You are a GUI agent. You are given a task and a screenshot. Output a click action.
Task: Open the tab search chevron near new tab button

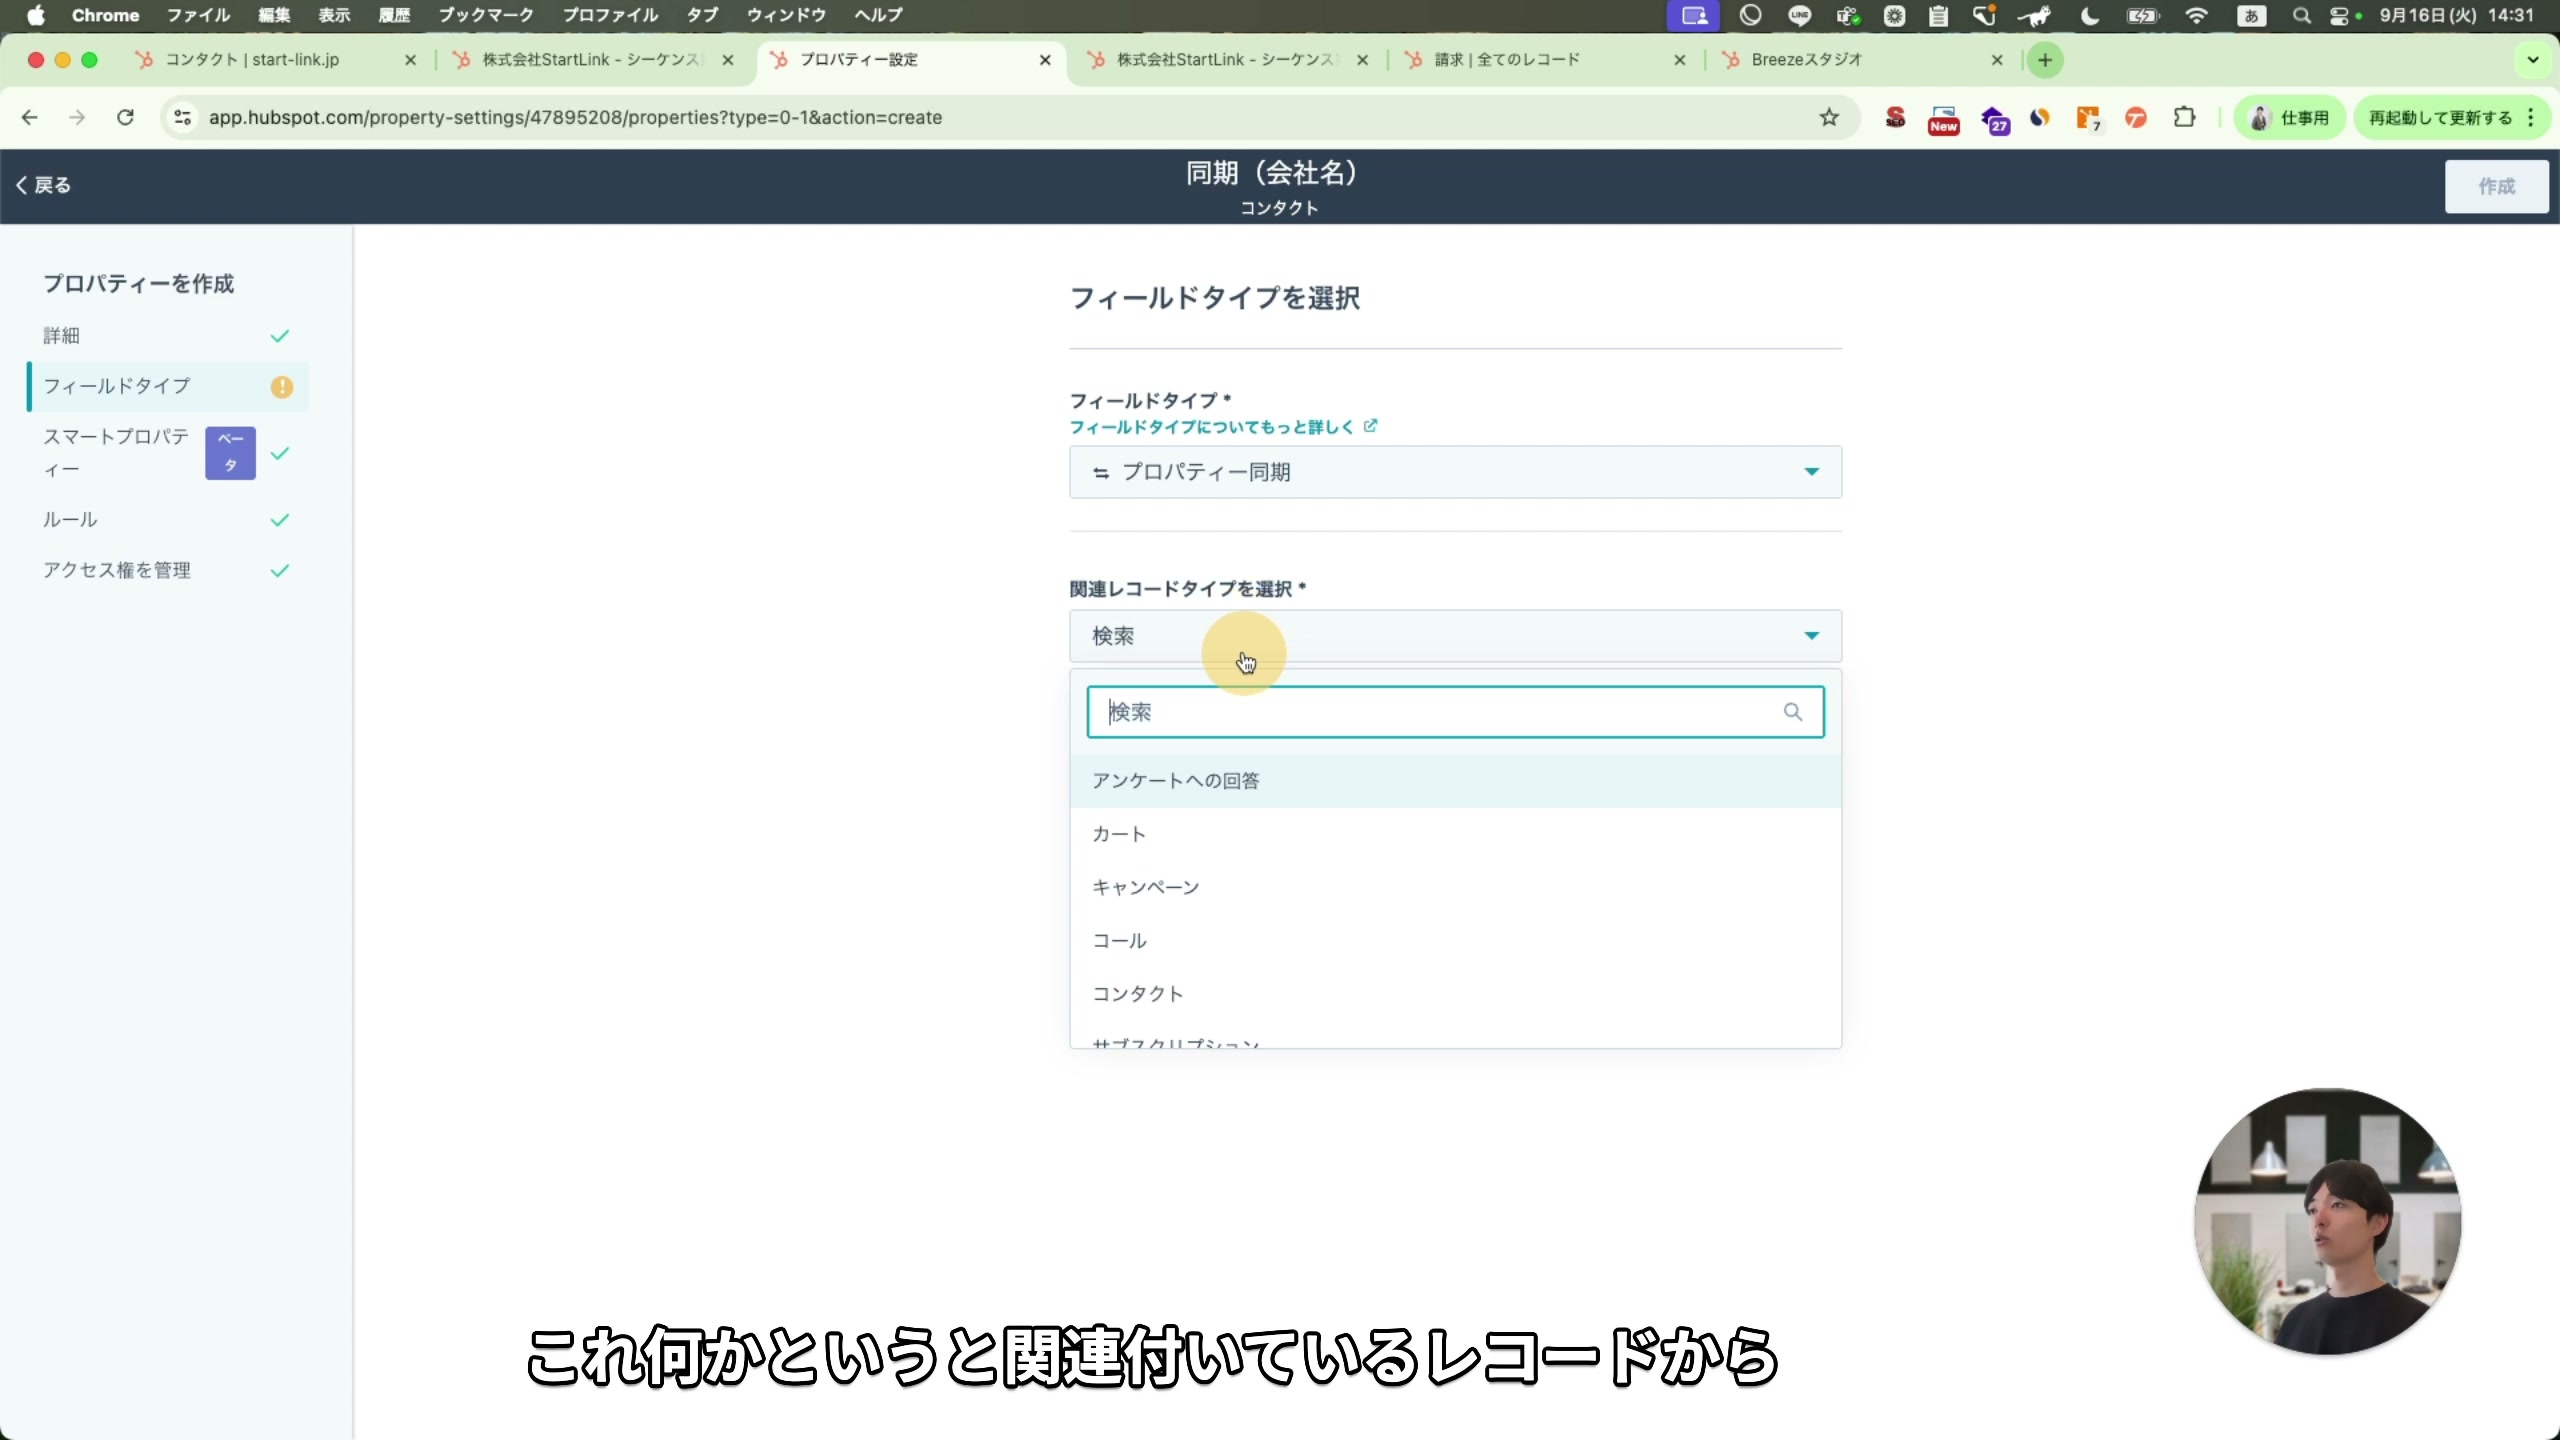pos(2532,60)
